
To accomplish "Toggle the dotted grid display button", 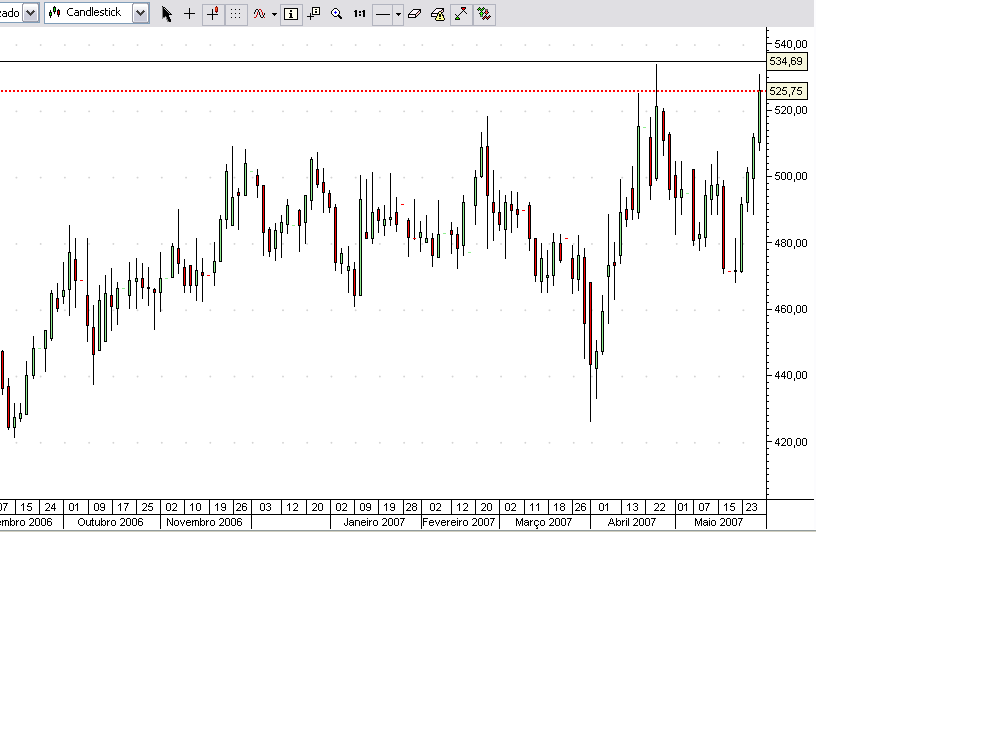I will [x=236, y=13].
